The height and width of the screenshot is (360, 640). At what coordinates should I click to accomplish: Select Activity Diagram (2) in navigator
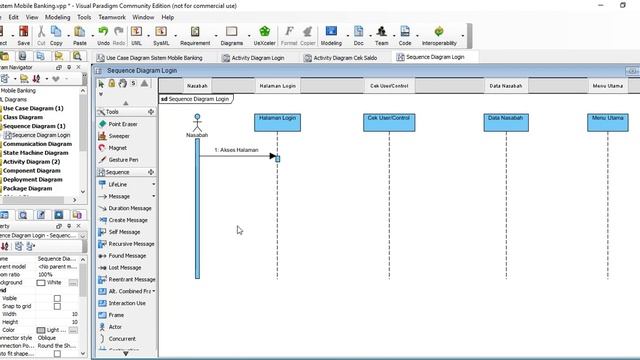(31, 162)
